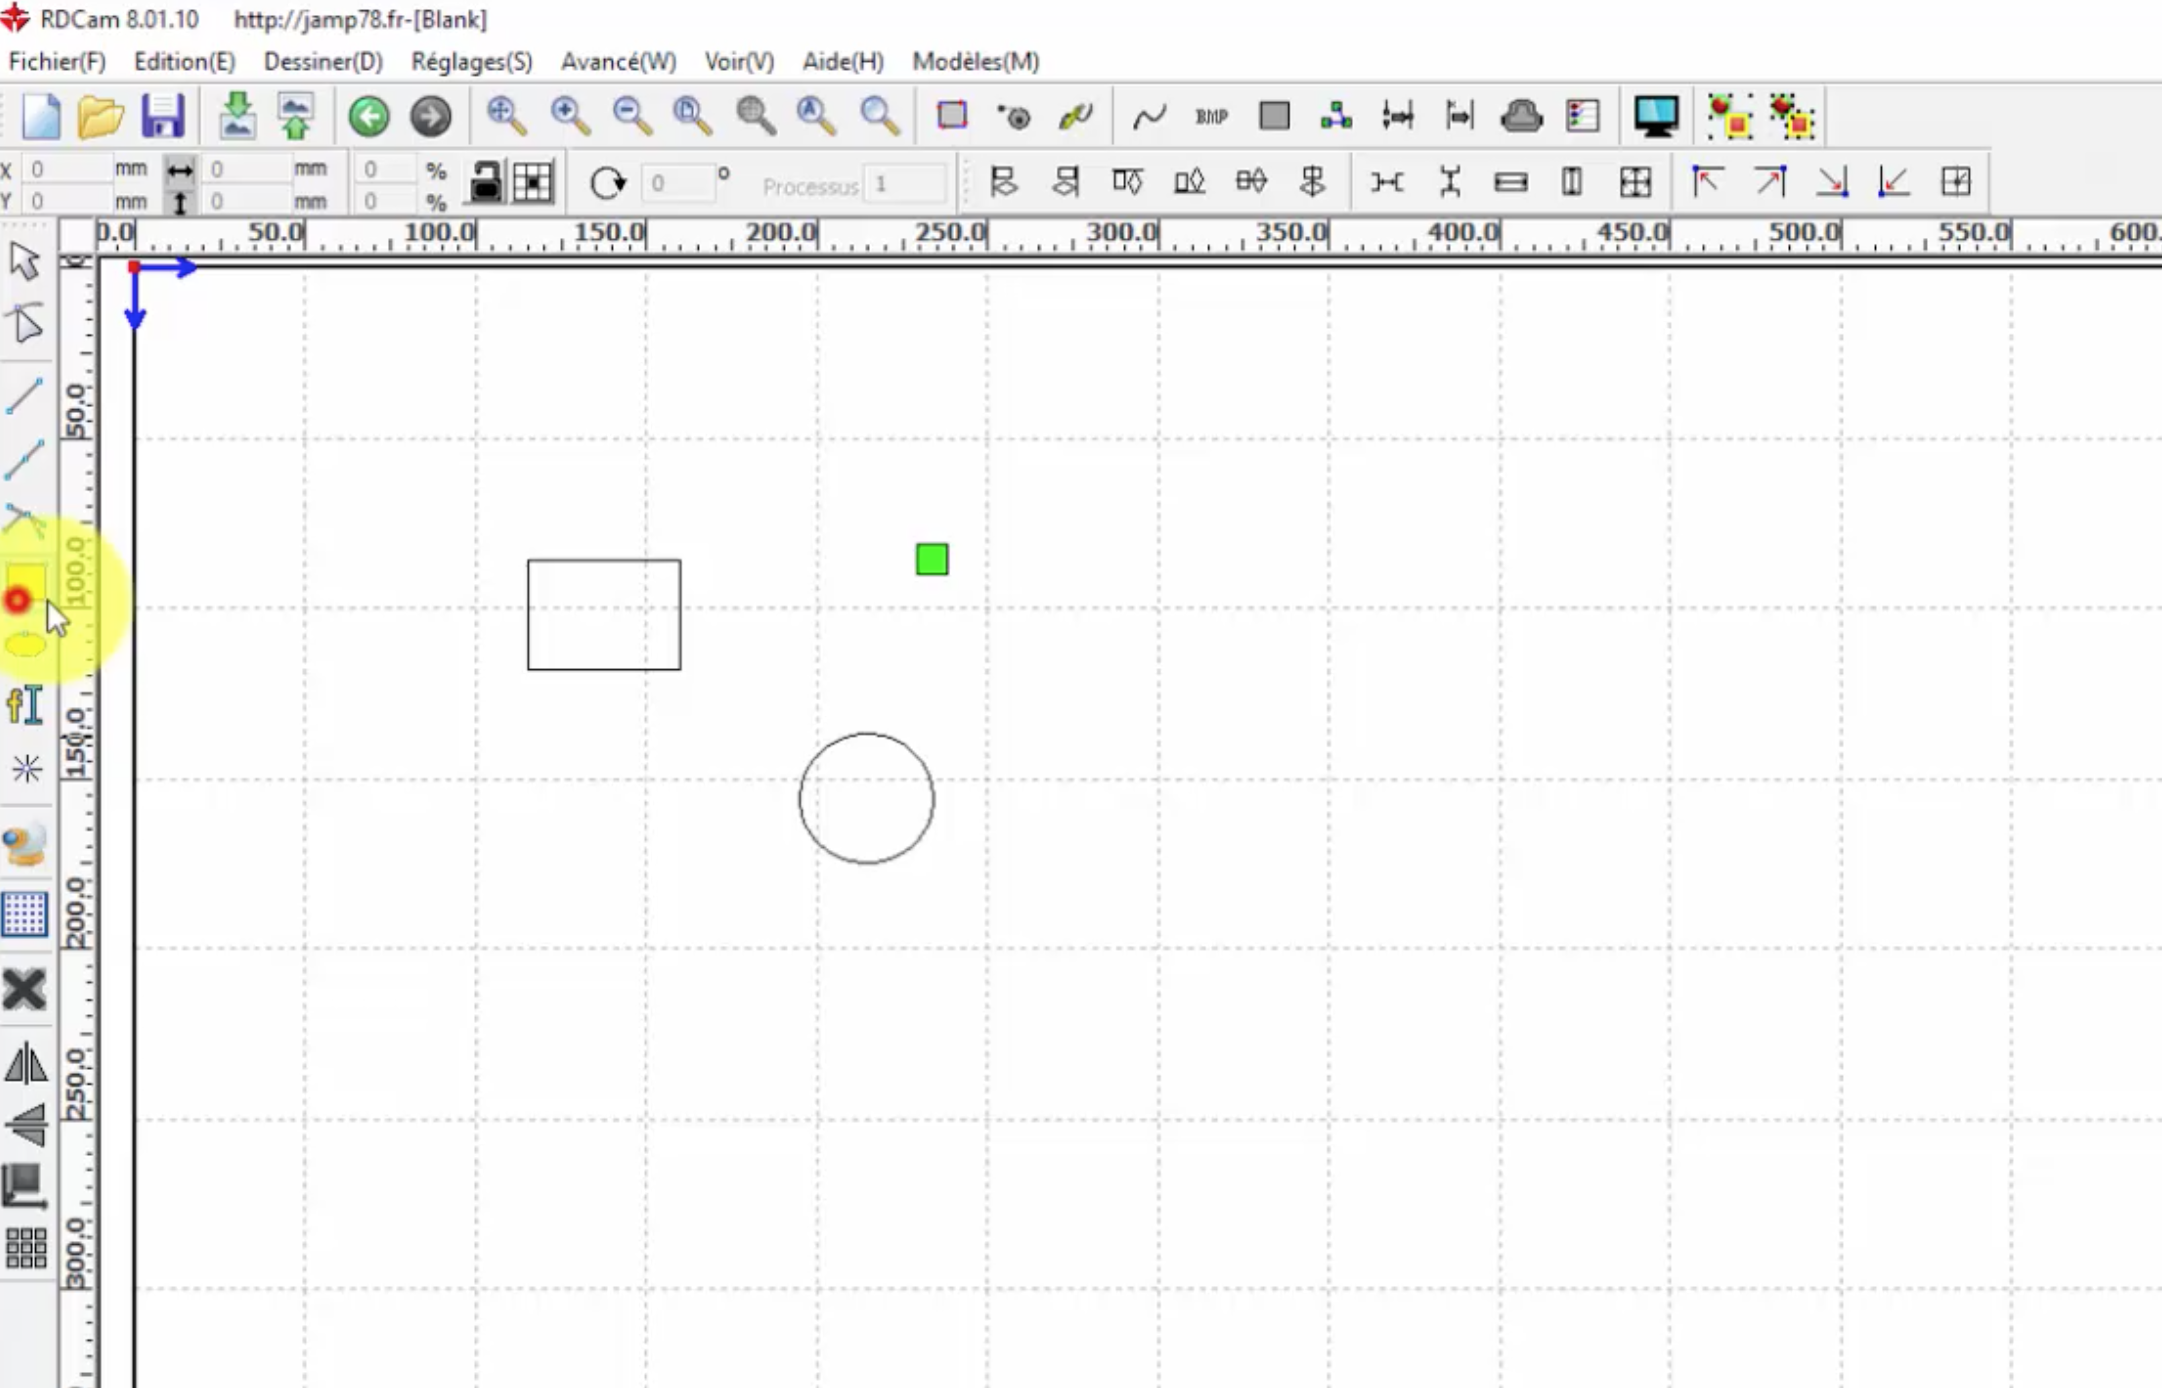Click the save floppy disk icon
This screenshot has height=1388, width=2162.
click(163, 117)
